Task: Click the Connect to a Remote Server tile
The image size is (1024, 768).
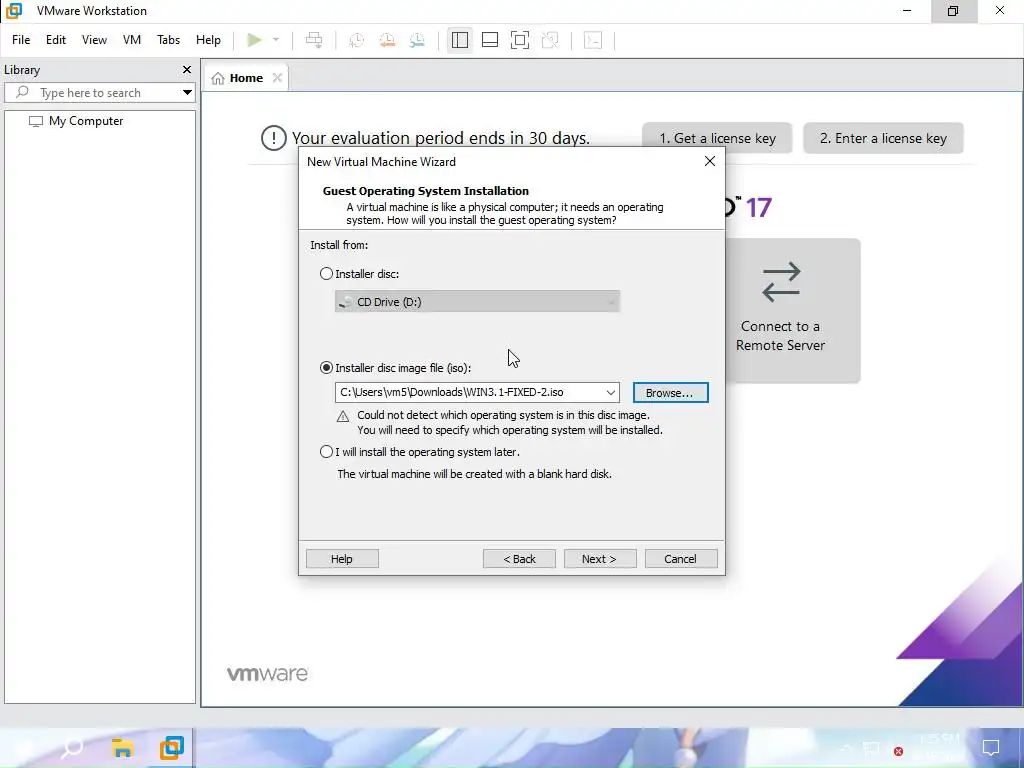Action: [x=793, y=310]
